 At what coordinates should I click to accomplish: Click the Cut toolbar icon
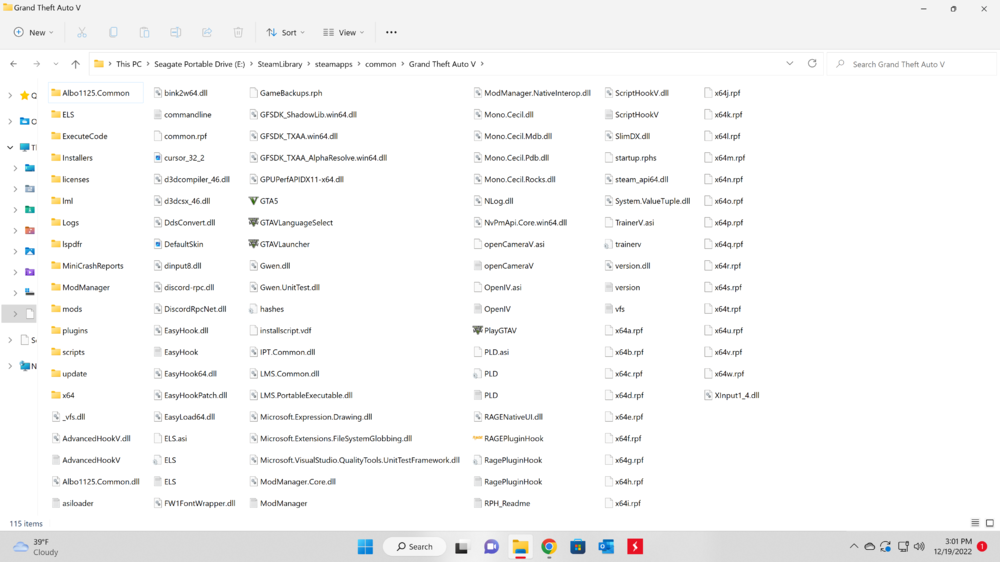click(x=82, y=33)
